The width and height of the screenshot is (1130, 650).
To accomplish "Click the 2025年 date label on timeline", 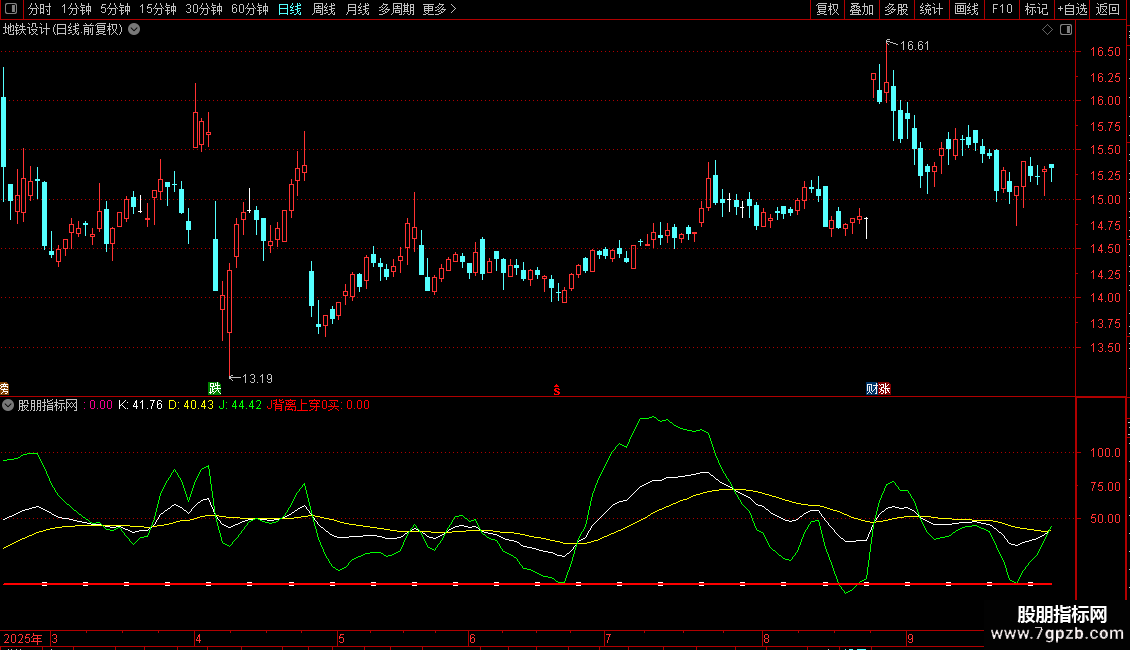I will pos(24,638).
